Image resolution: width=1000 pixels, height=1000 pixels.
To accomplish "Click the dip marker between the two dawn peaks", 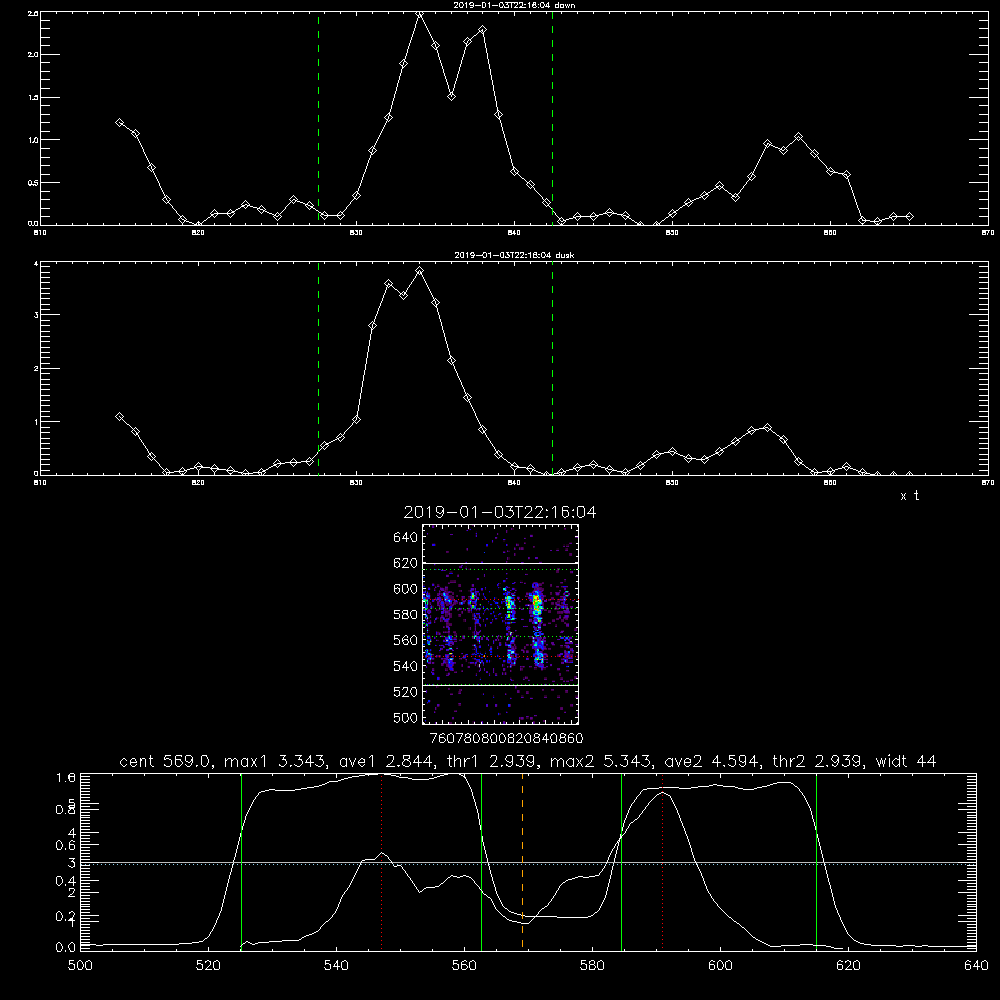I will pyautogui.click(x=451, y=96).
